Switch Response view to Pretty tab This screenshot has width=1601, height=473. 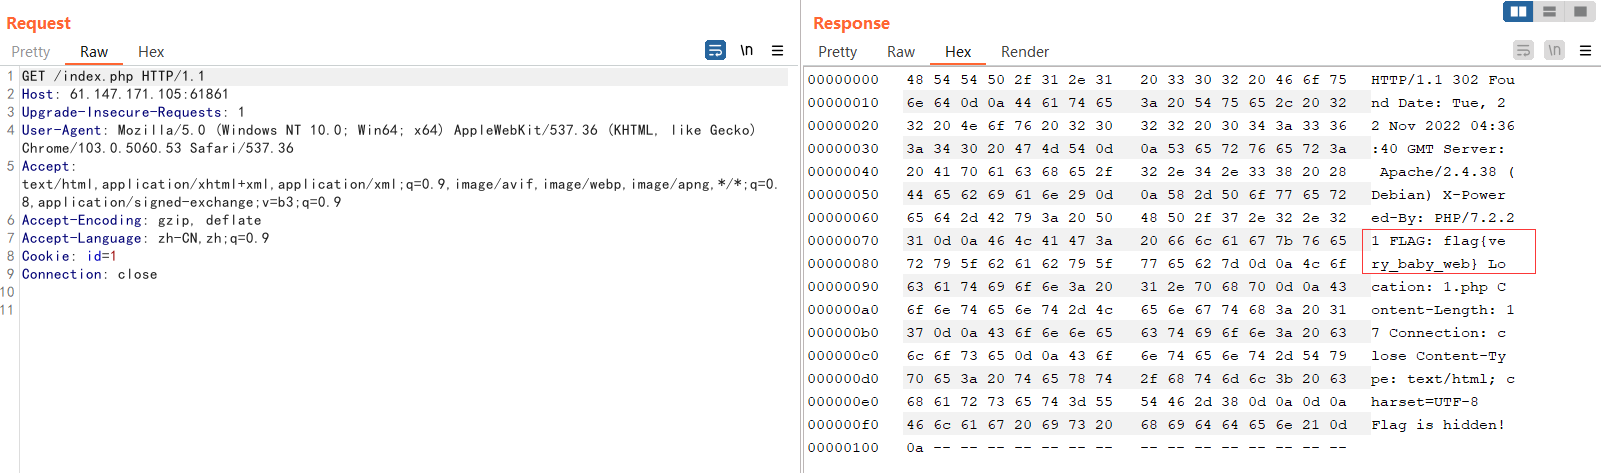tap(837, 52)
